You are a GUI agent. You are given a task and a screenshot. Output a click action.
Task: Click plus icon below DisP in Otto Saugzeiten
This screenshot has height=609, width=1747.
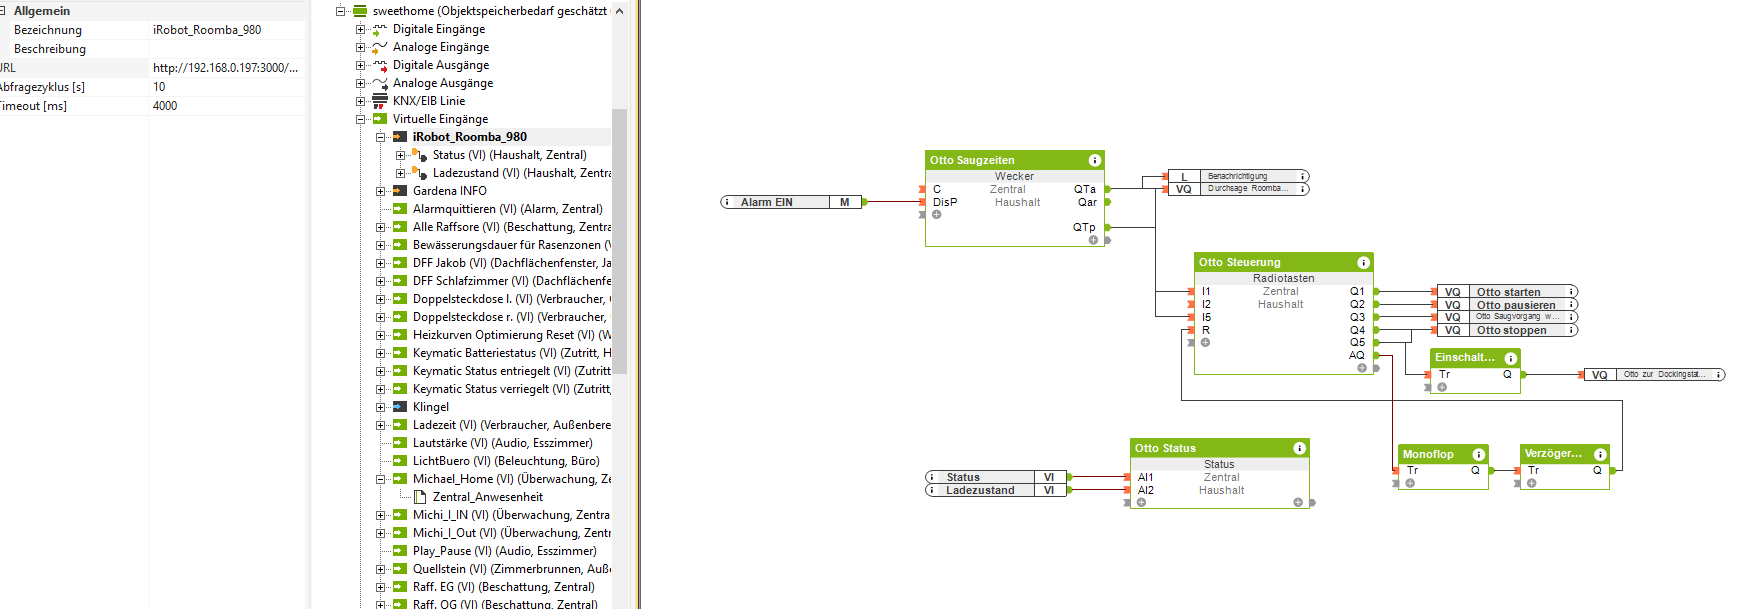click(x=937, y=215)
